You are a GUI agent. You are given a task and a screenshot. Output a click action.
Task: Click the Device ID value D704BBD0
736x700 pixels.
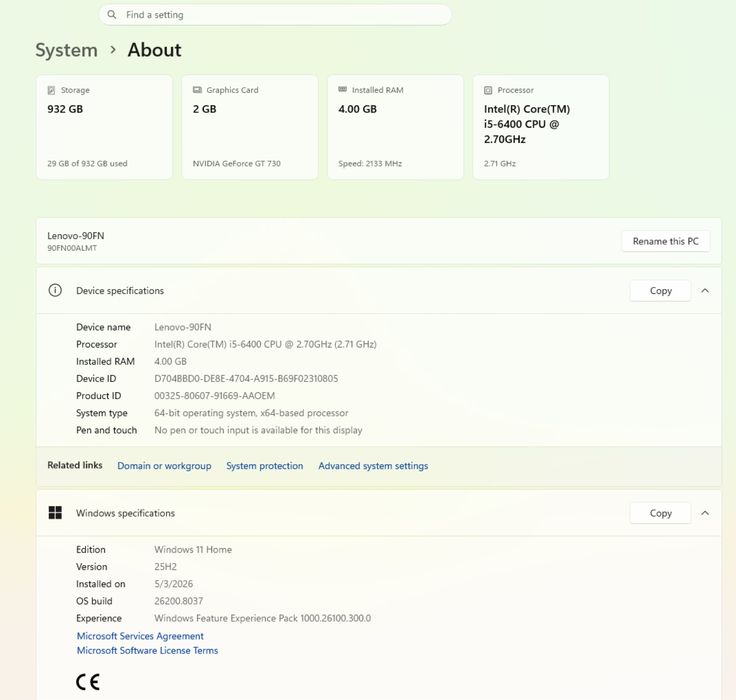(x=246, y=378)
